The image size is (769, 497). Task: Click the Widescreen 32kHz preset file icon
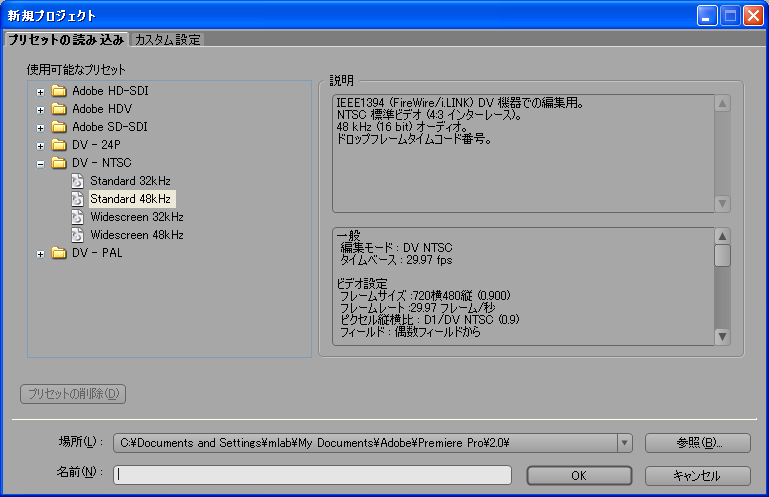(x=77, y=217)
